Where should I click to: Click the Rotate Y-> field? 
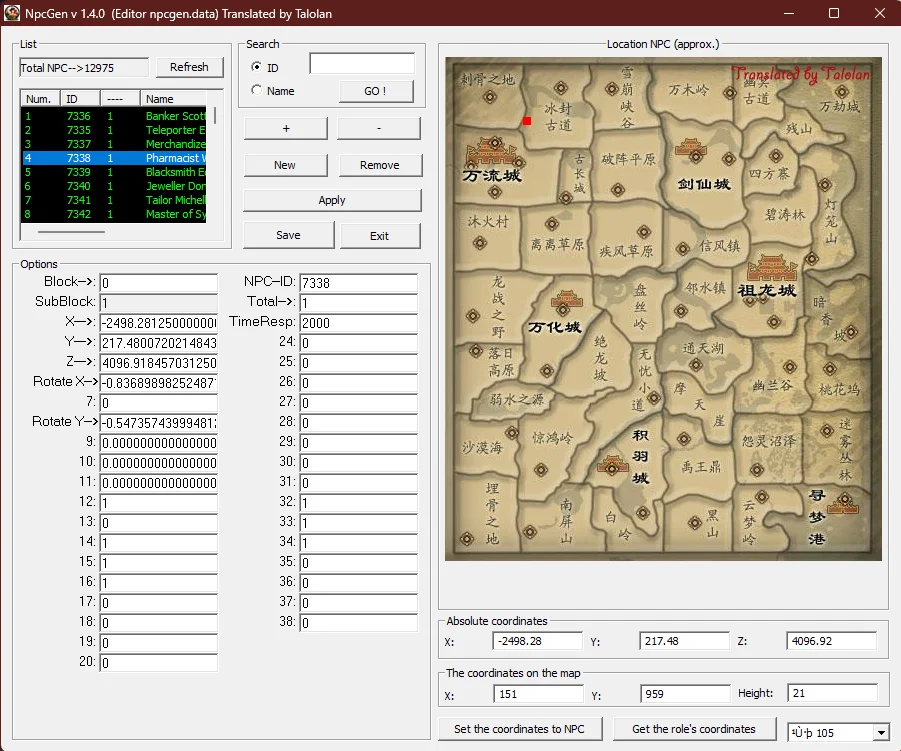159,423
